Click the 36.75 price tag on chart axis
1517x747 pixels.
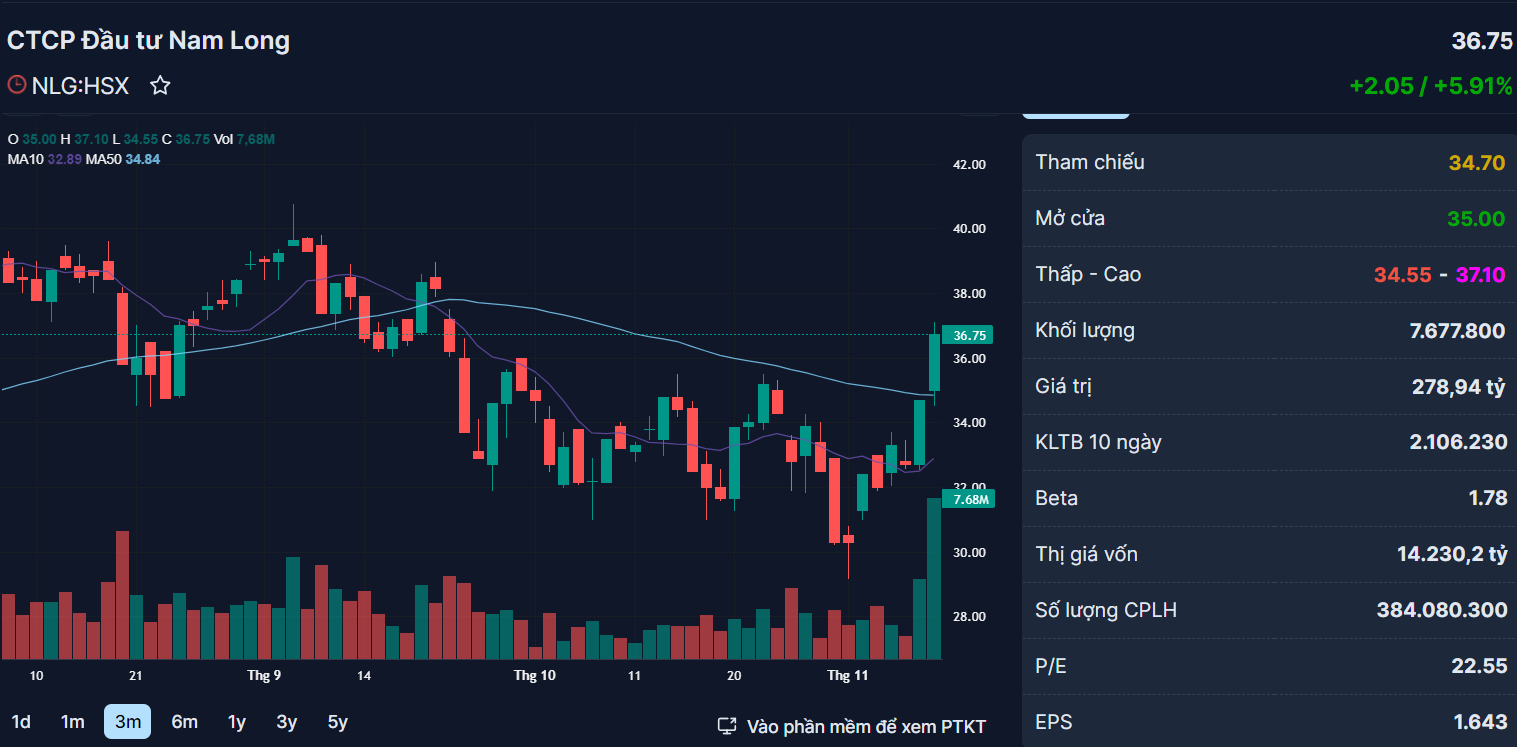pos(967,336)
